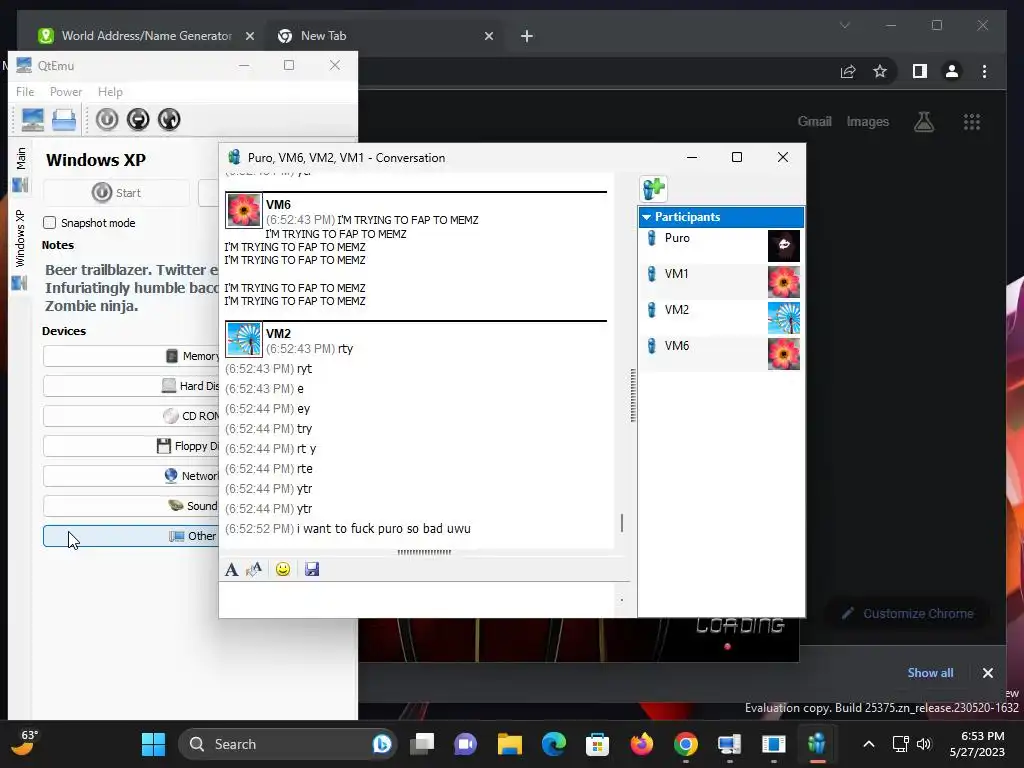Image resolution: width=1024 pixels, height=768 pixels.
Task: Open the File menu in QtEmu
Action: (25, 92)
